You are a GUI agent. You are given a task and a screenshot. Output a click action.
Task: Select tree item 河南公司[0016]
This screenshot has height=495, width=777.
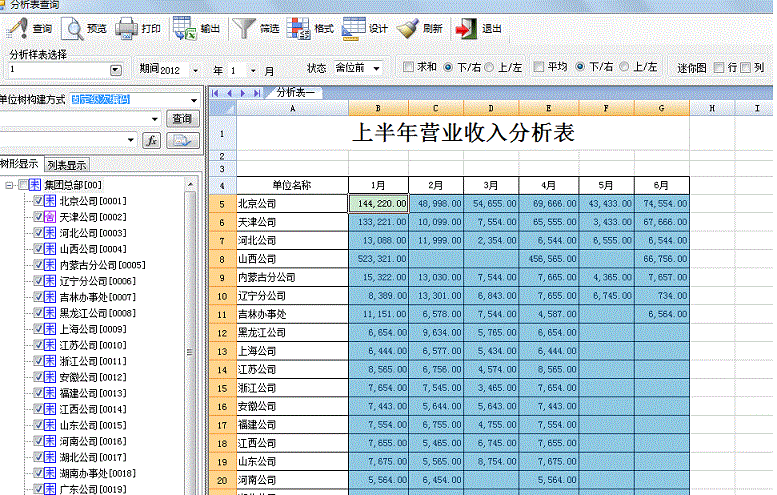click(x=93, y=441)
